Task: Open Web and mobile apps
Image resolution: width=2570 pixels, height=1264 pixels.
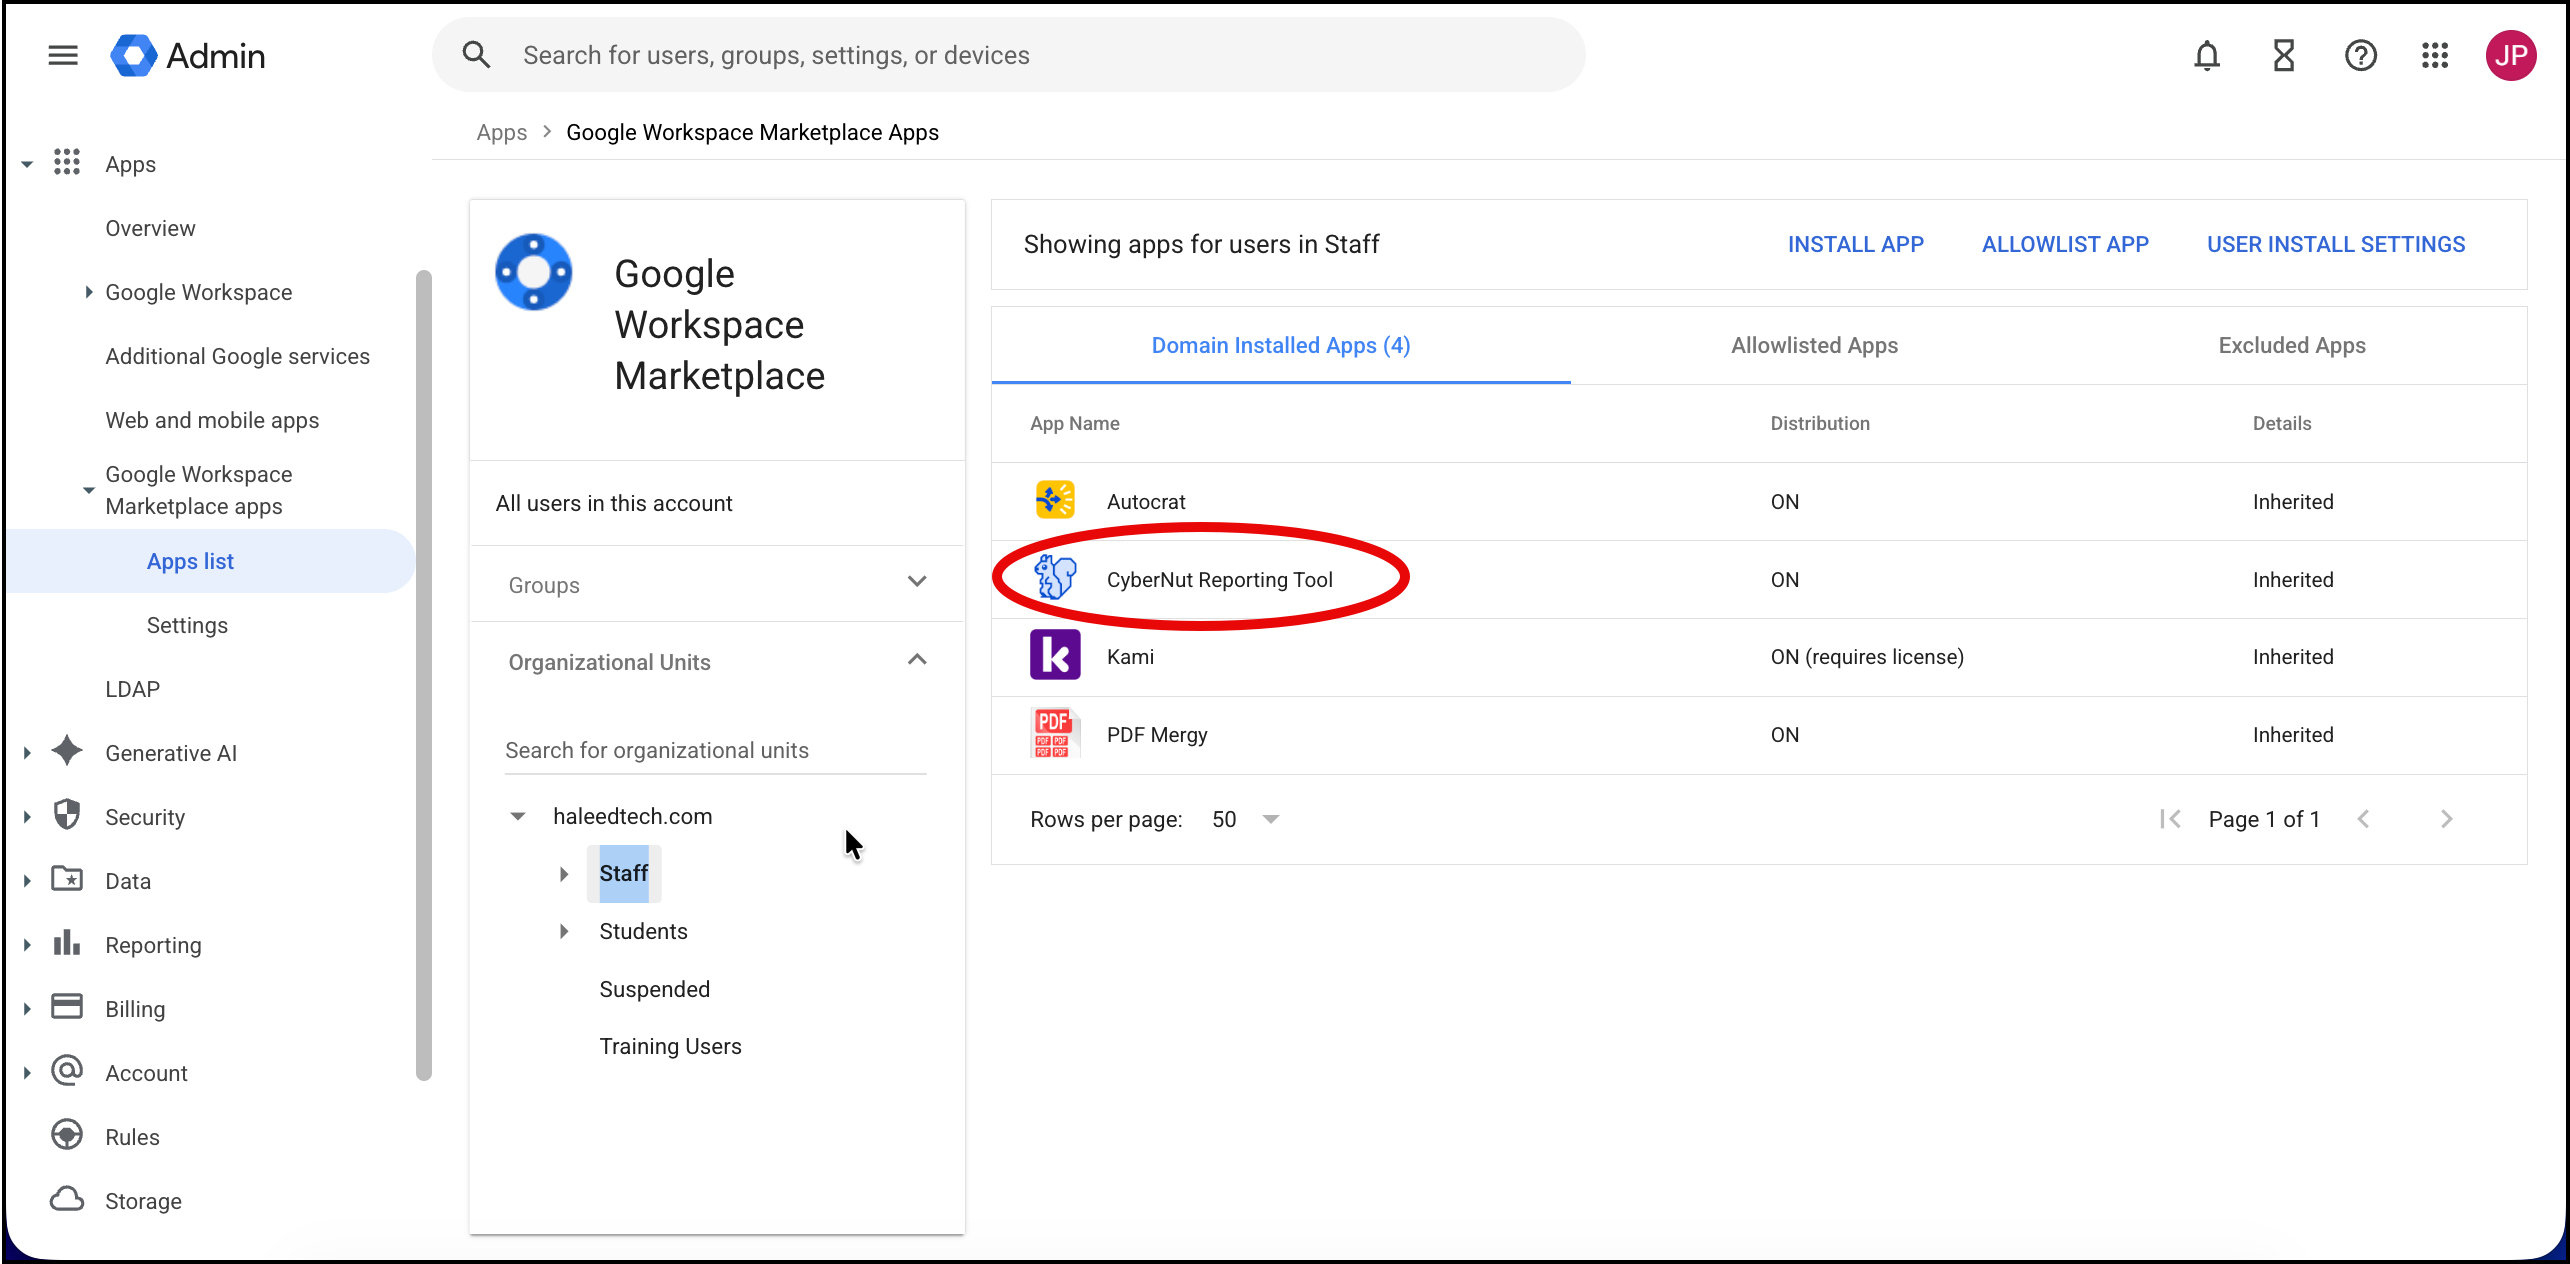Action: point(213,420)
